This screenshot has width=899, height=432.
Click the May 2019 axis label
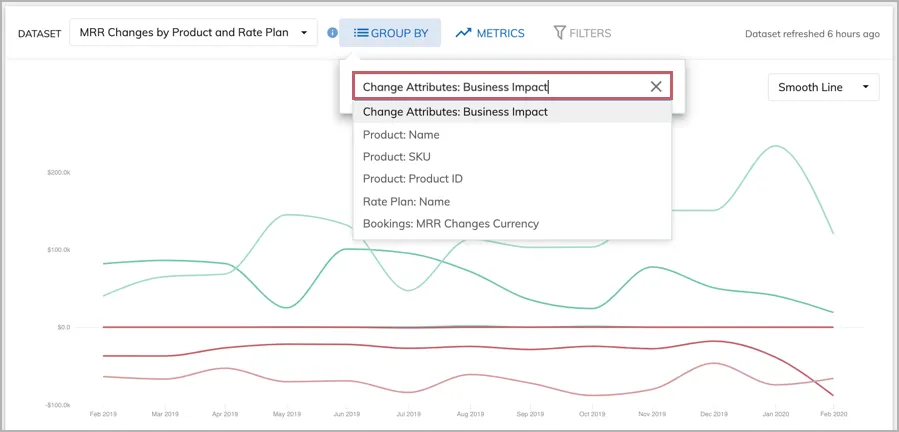click(287, 414)
